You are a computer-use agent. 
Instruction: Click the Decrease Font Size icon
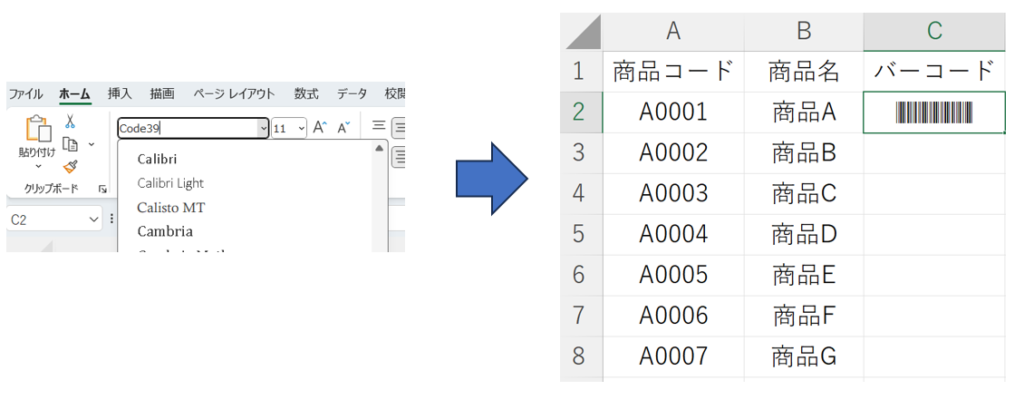tap(343, 128)
